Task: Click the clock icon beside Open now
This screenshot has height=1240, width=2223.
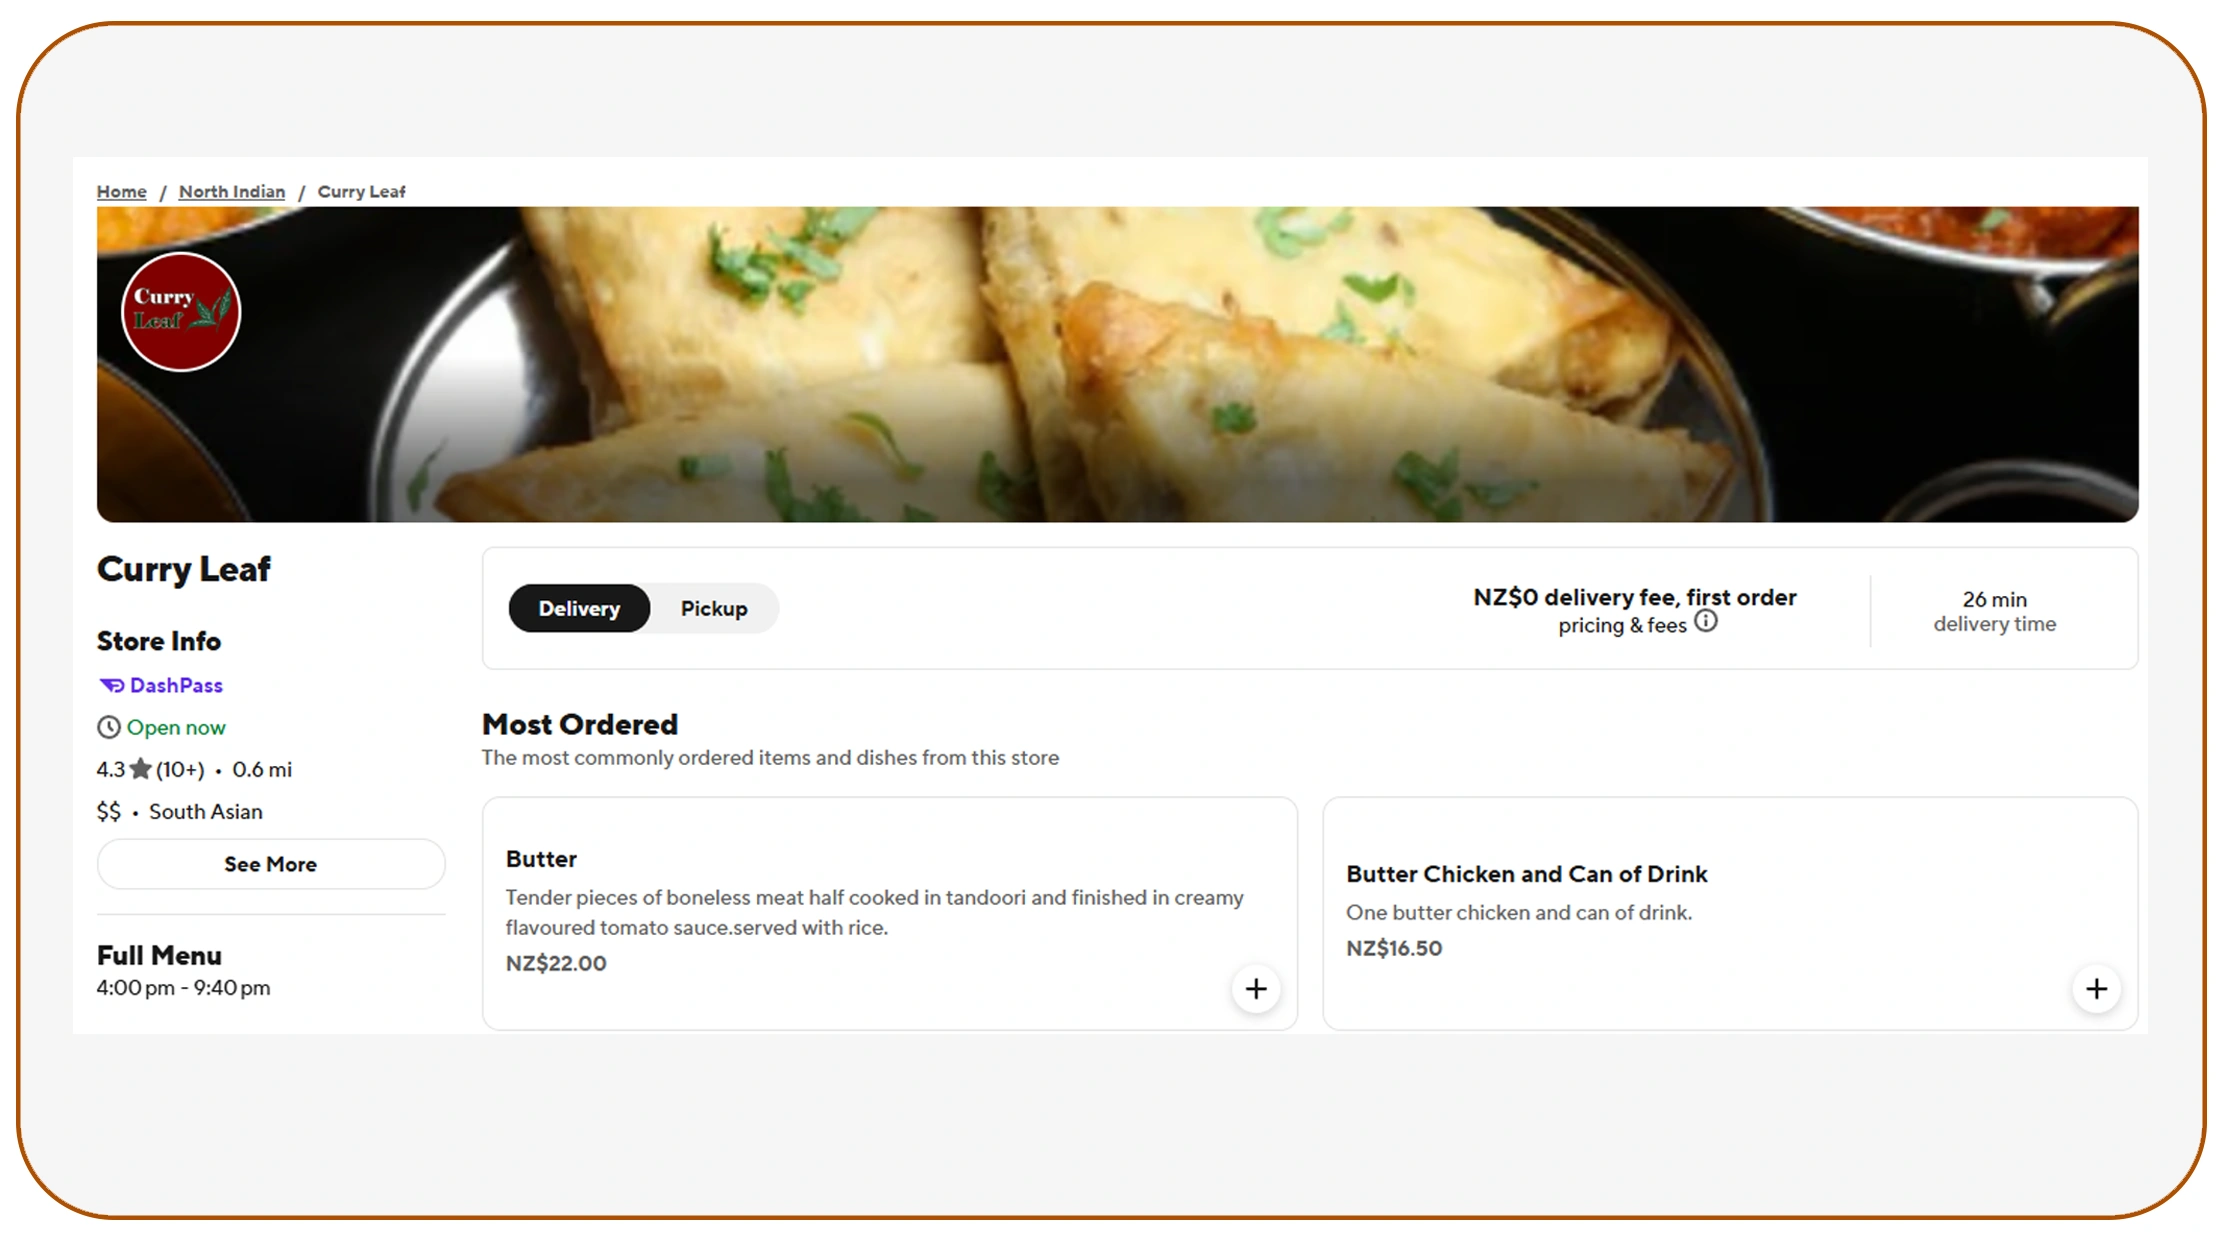Action: pyautogui.click(x=108, y=727)
